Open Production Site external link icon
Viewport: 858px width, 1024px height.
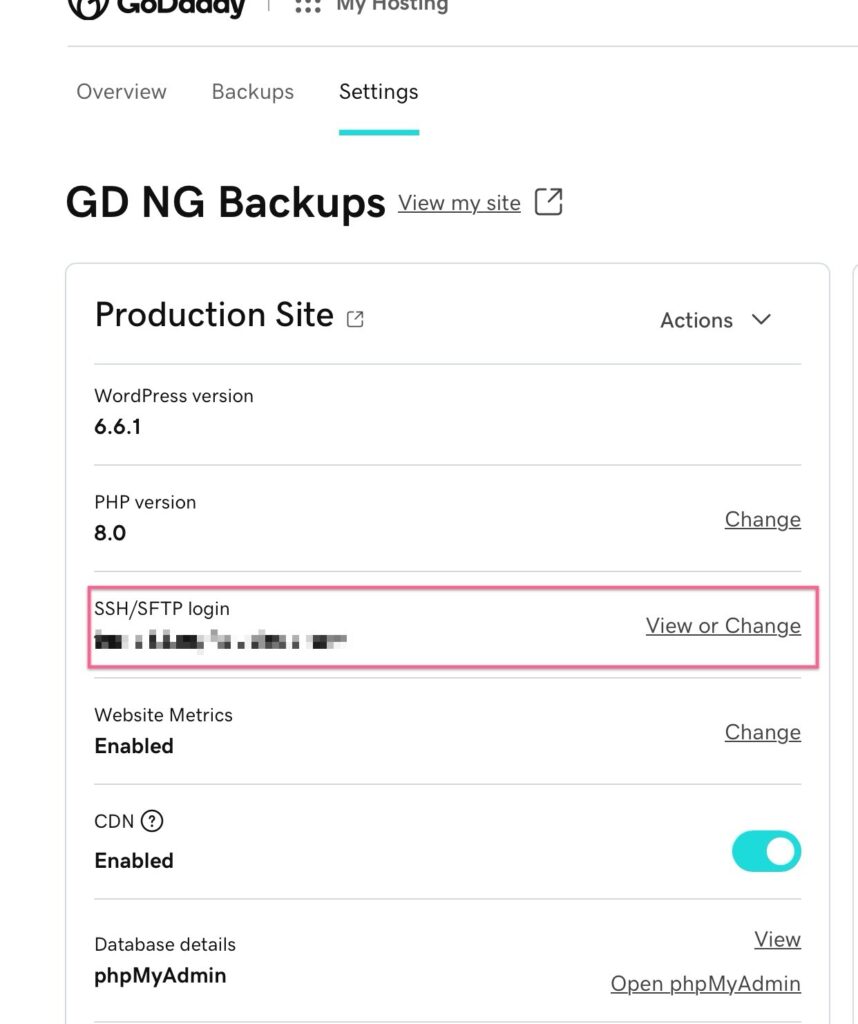click(x=355, y=319)
